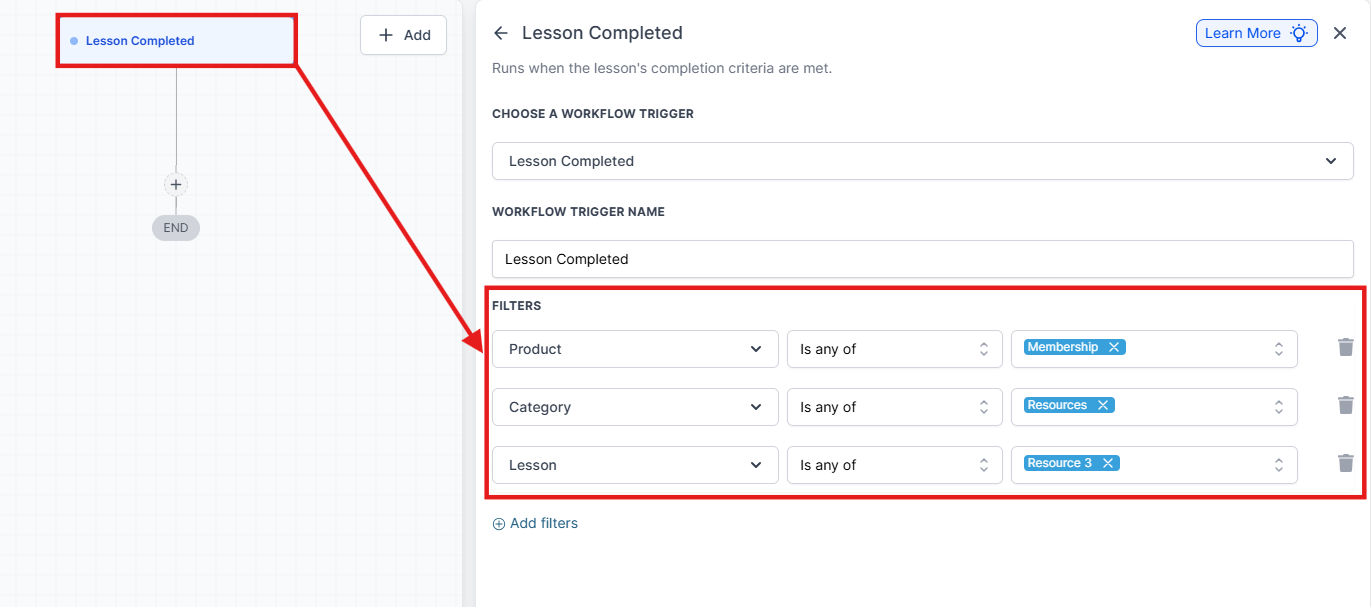The width and height of the screenshot is (1371, 607).
Task: Change the Product row 'Is any of' operator
Action: click(894, 349)
